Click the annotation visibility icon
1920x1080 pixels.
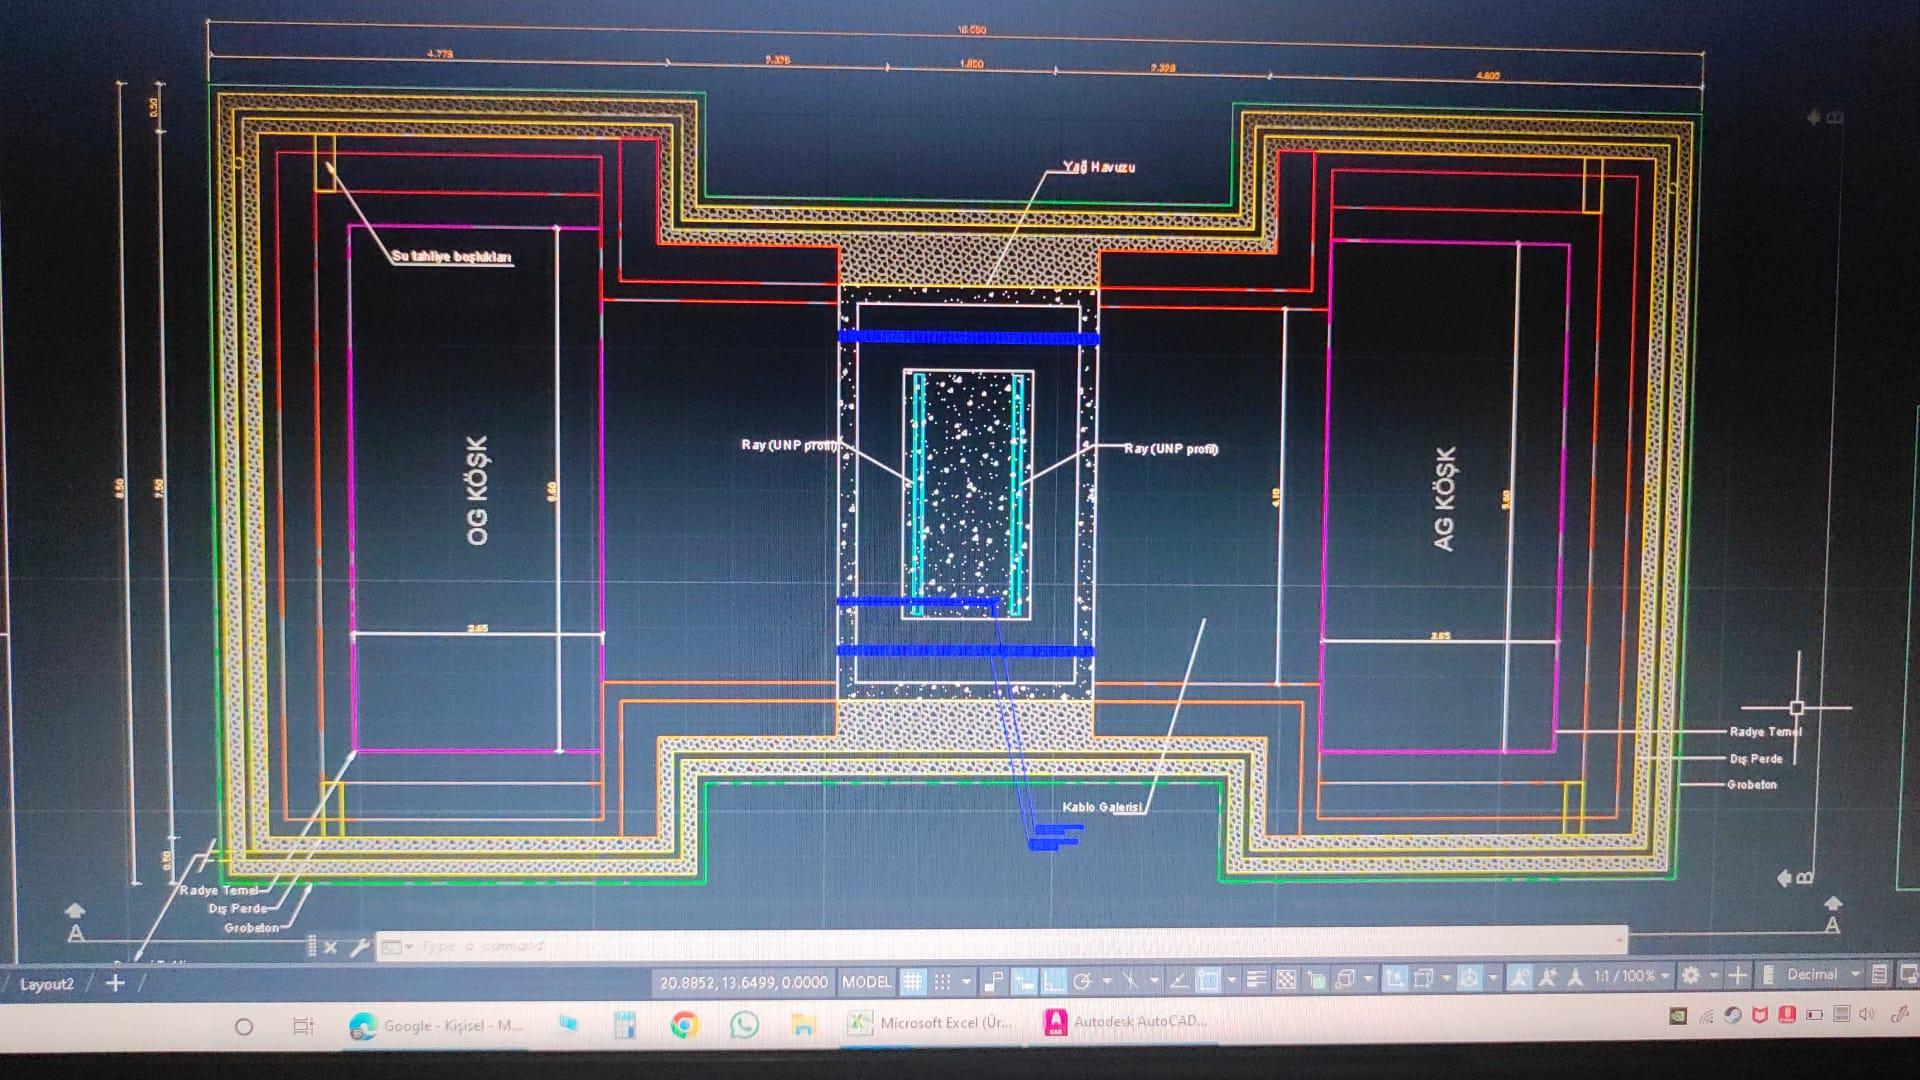pos(1519,977)
